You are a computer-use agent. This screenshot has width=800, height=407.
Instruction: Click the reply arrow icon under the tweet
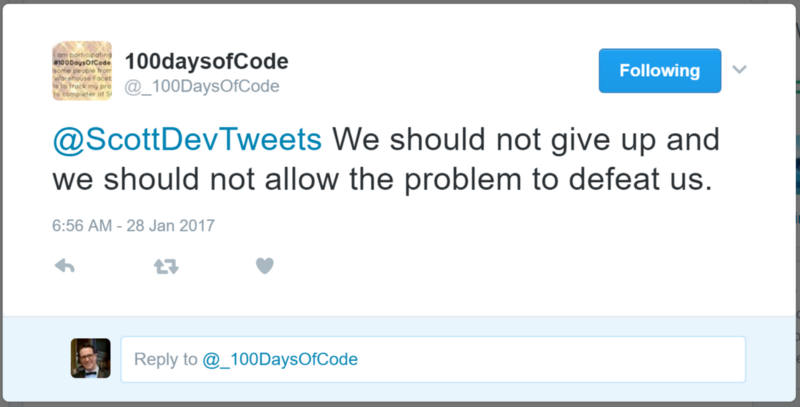click(64, 266)
